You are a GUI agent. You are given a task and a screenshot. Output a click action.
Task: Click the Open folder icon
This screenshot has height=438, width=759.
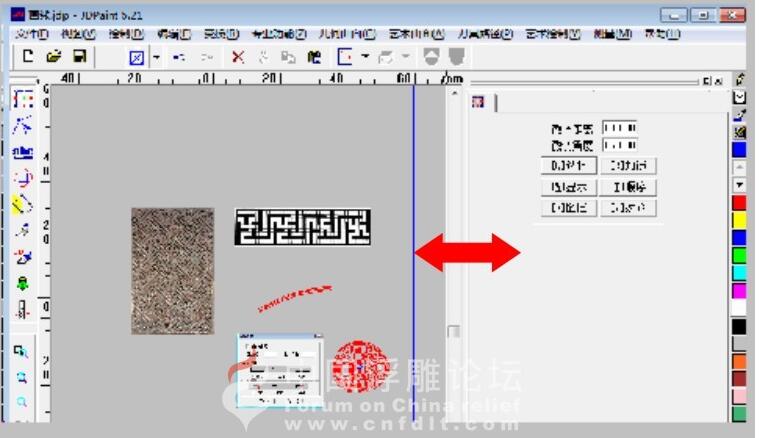[x=54, y=57]
